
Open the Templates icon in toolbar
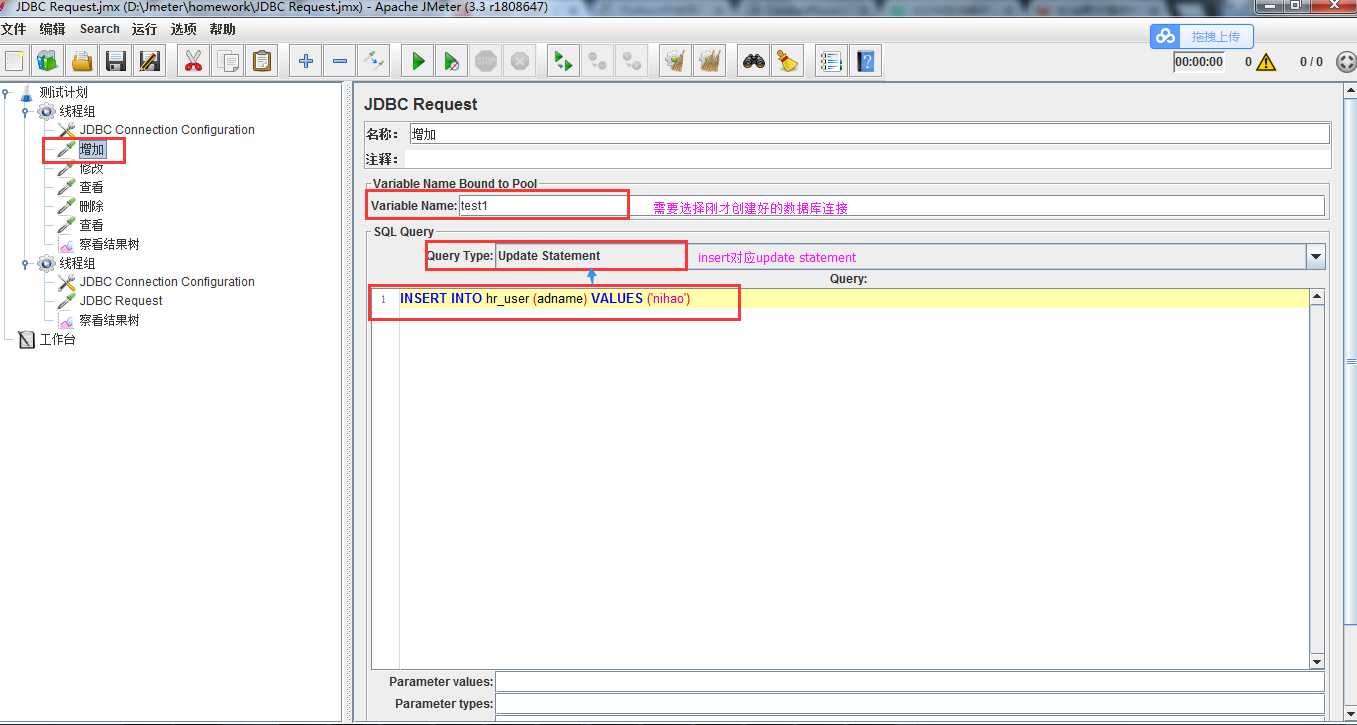[47, 61]
